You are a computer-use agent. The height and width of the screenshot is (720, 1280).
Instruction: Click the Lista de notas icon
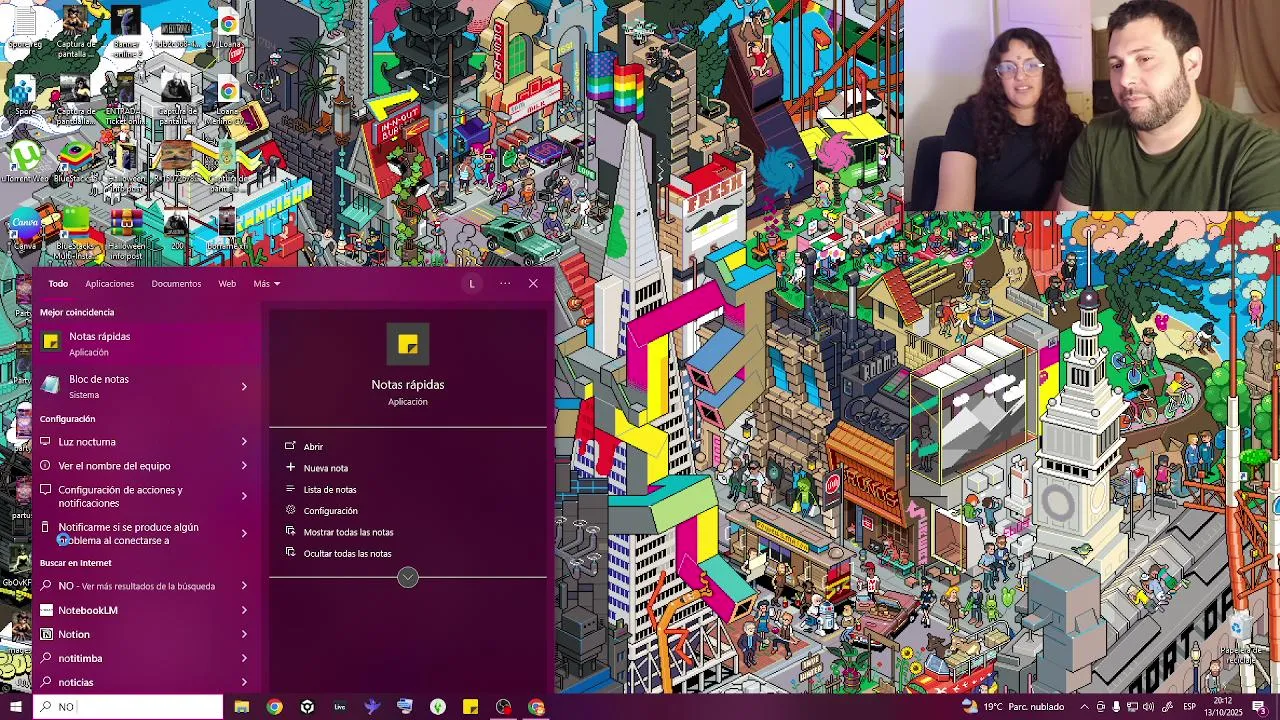[290, 489]
